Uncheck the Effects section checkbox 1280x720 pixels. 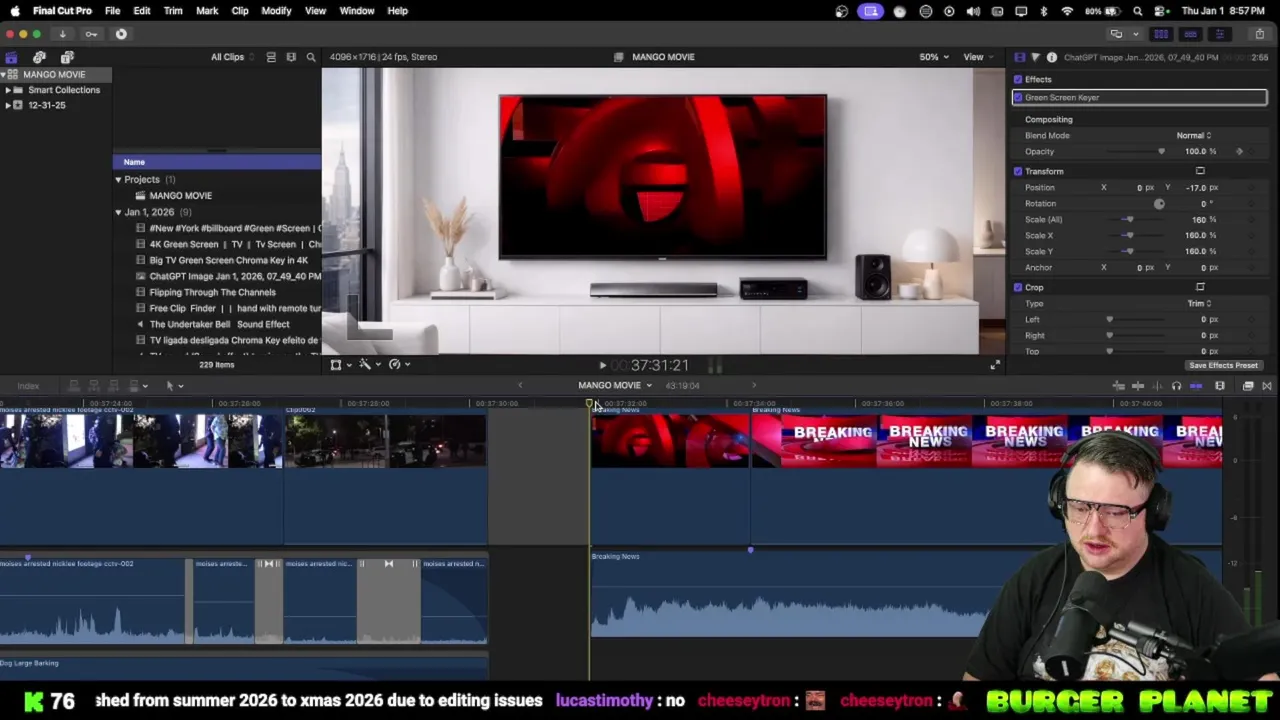point(1018,79)
